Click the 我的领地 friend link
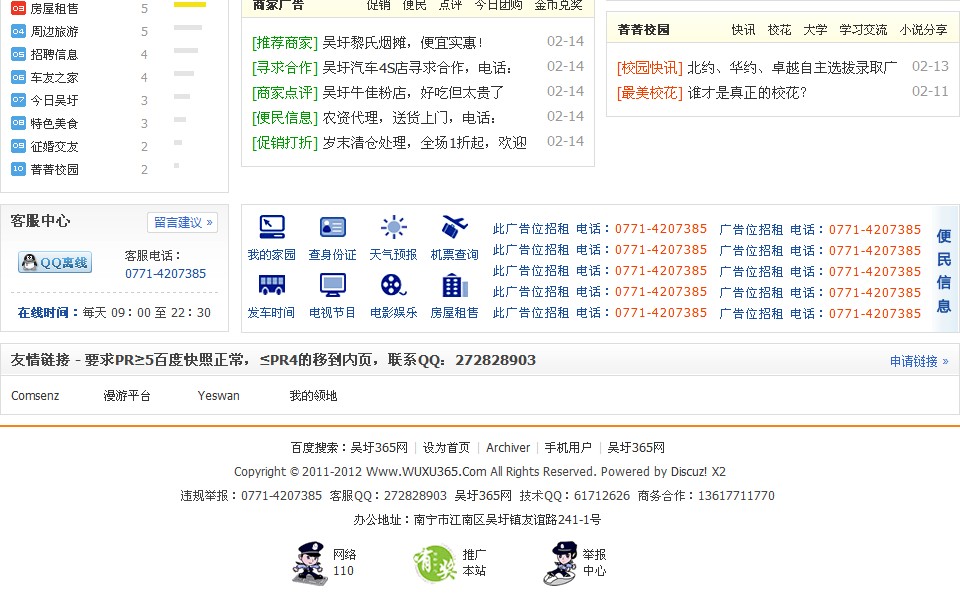960x595 pixels. click(x=313, y=395)
